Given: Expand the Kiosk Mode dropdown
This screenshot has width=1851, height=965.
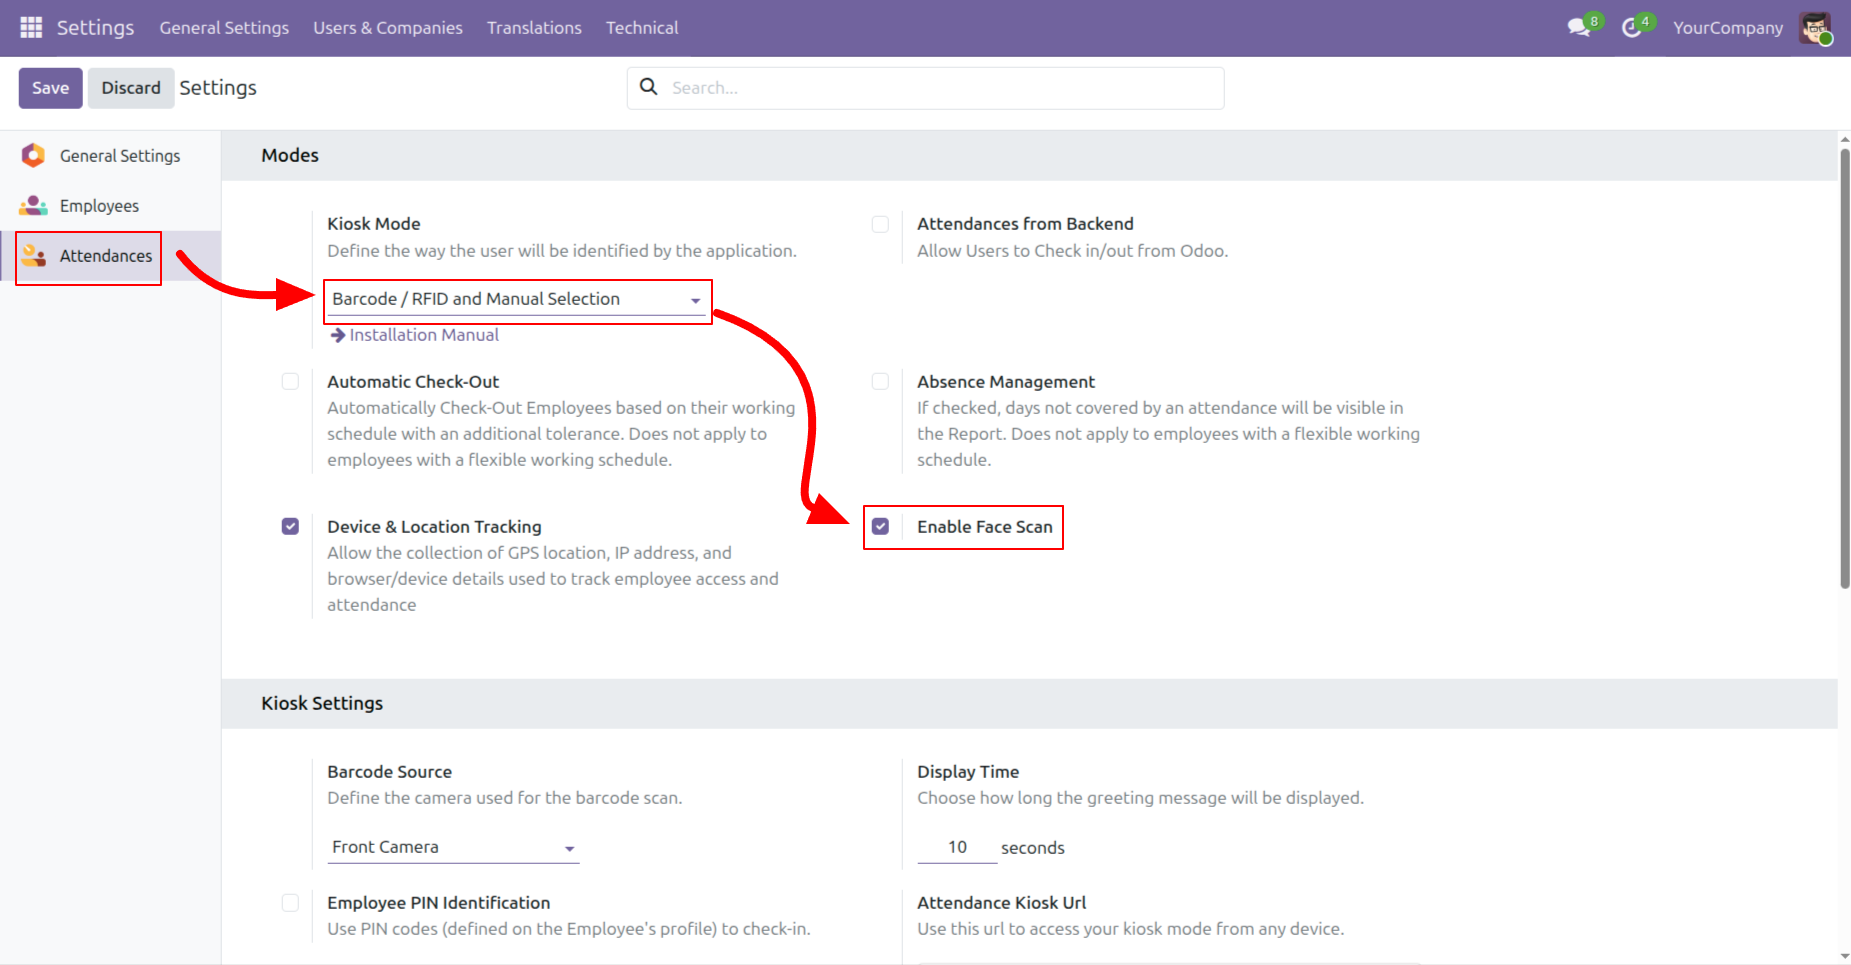Looking at the screenshot, I should click(516, 299).
